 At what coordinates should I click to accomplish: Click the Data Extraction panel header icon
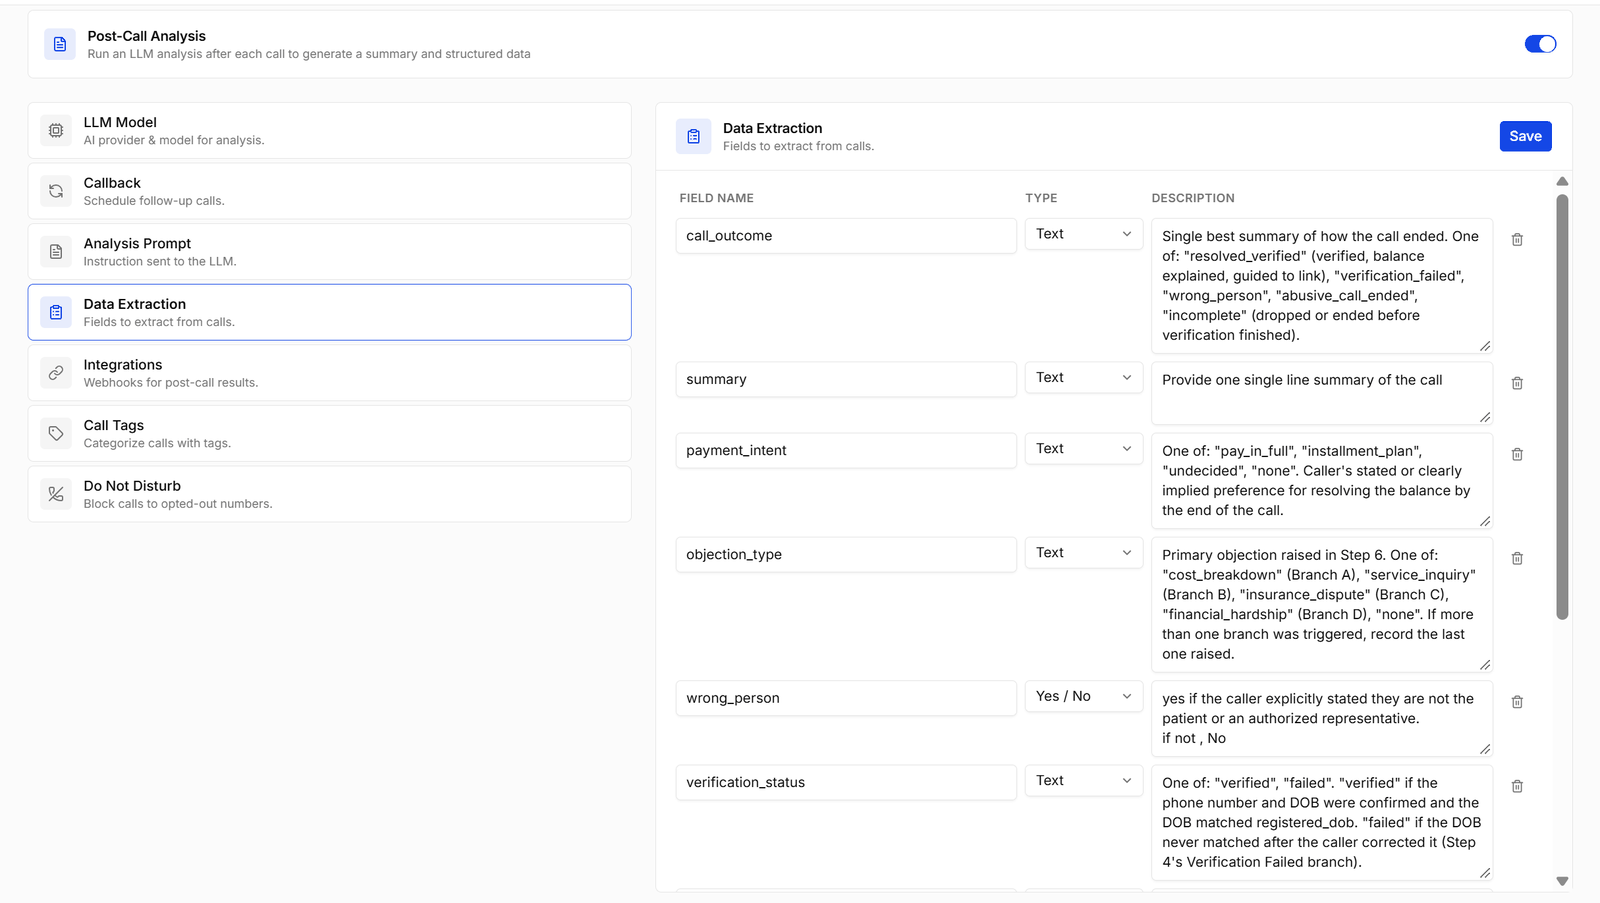693,136
